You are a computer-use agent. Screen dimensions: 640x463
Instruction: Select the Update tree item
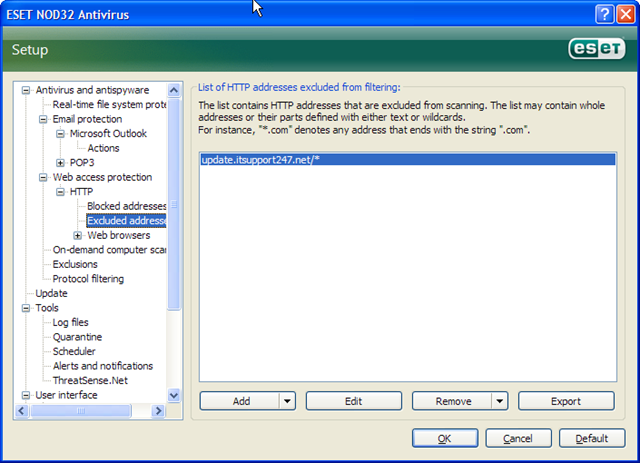pyautogui.click(x=51, y=294)
